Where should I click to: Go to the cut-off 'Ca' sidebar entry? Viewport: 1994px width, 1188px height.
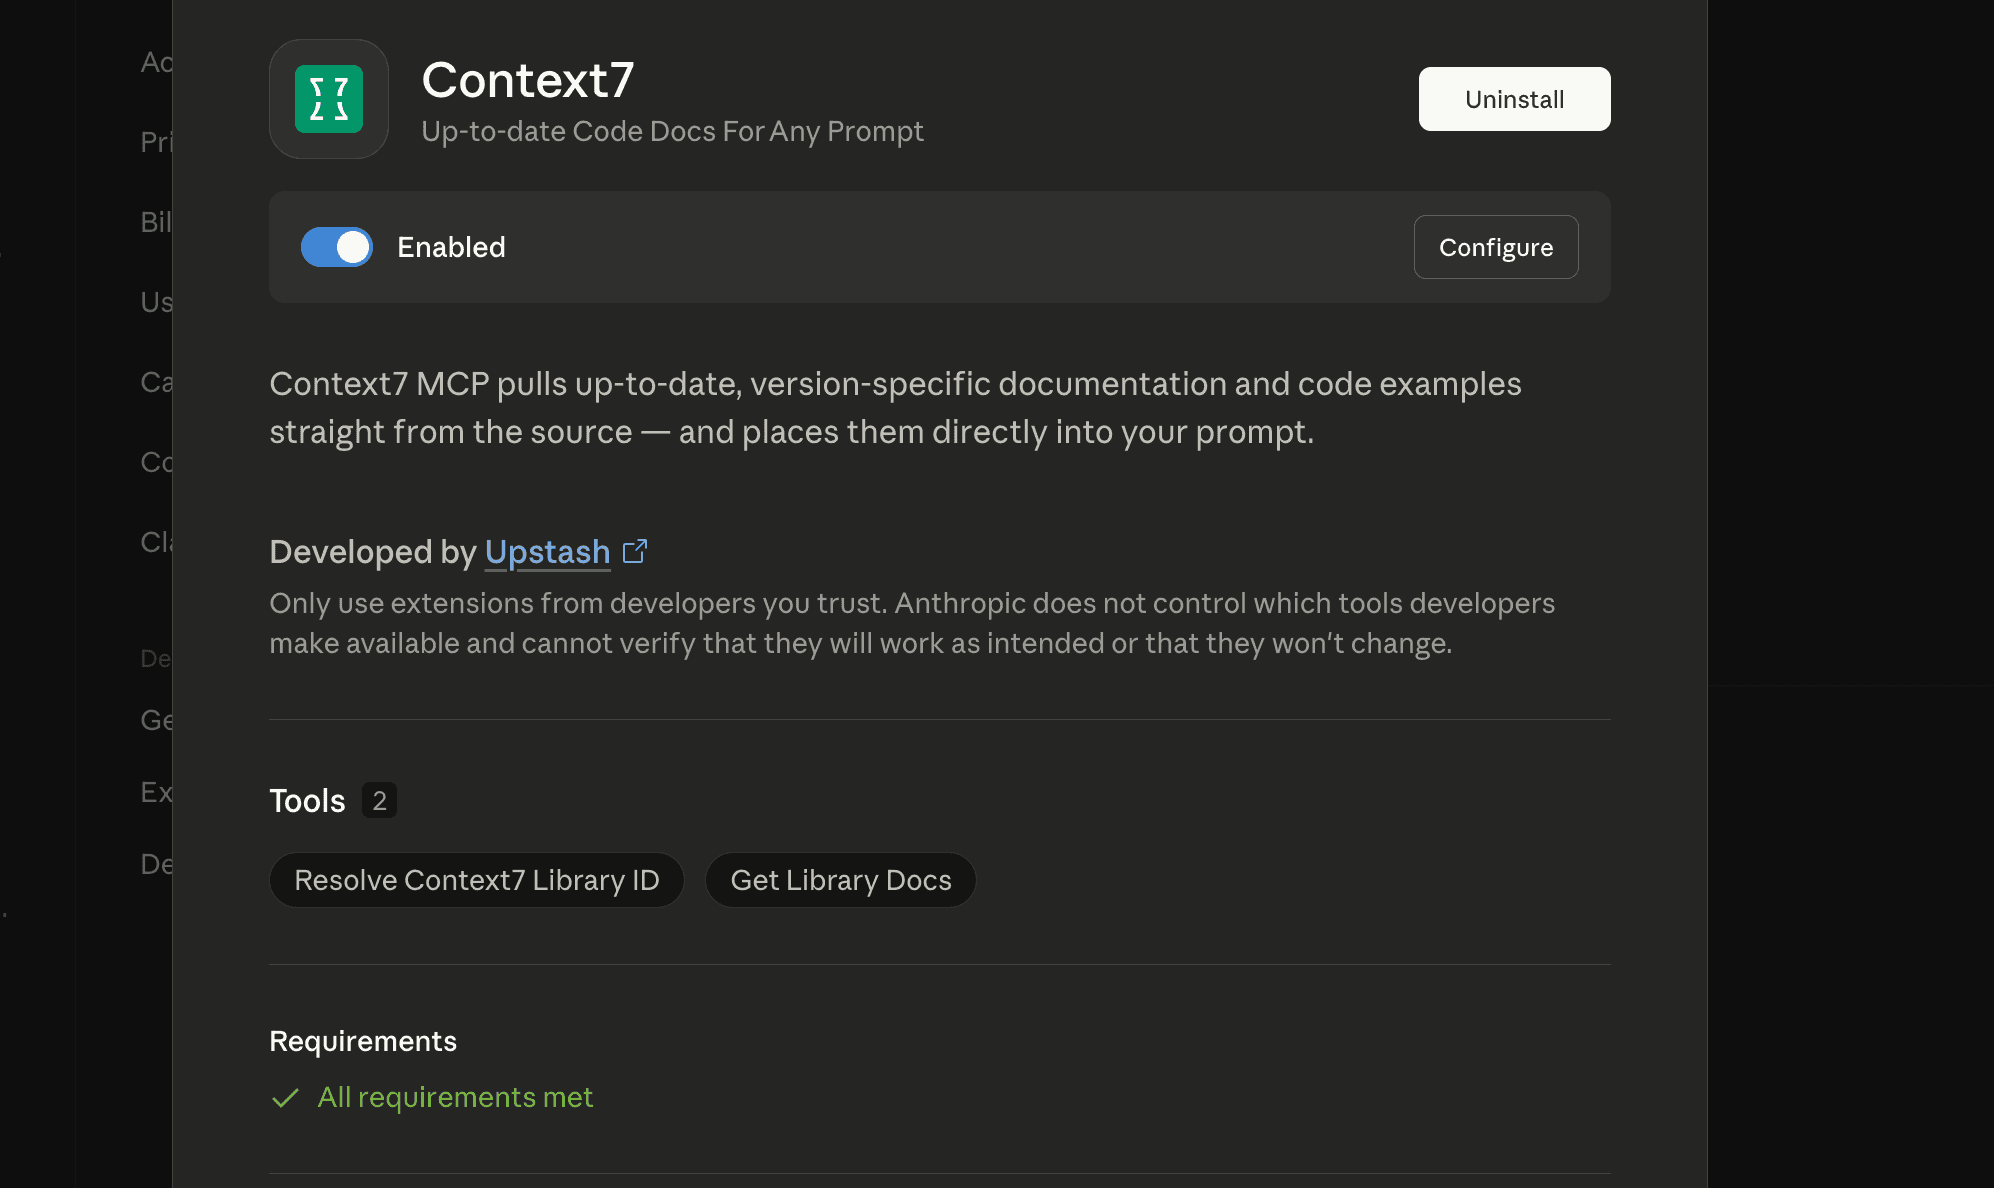[156, 382]
